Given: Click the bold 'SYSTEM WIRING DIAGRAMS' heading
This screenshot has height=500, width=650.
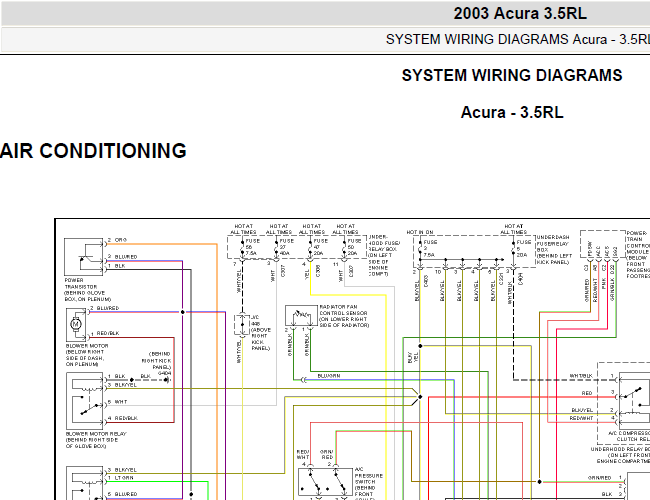Looking at the screenshot, I should [x=512, y=75].
